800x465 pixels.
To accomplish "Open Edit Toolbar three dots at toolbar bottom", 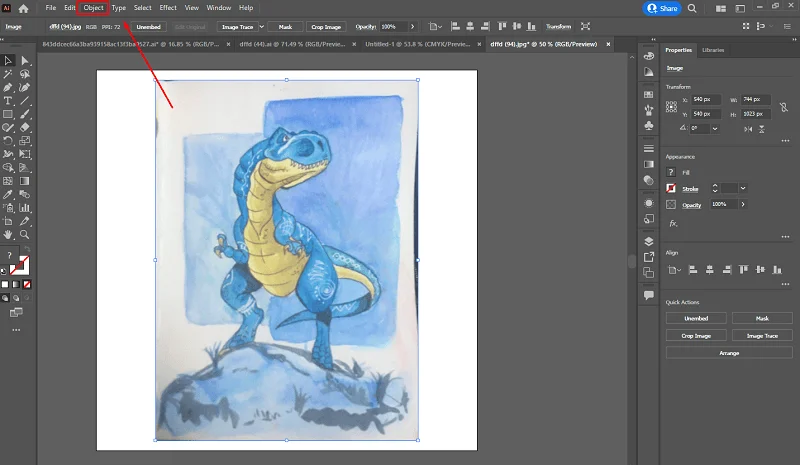I will 16,330.
